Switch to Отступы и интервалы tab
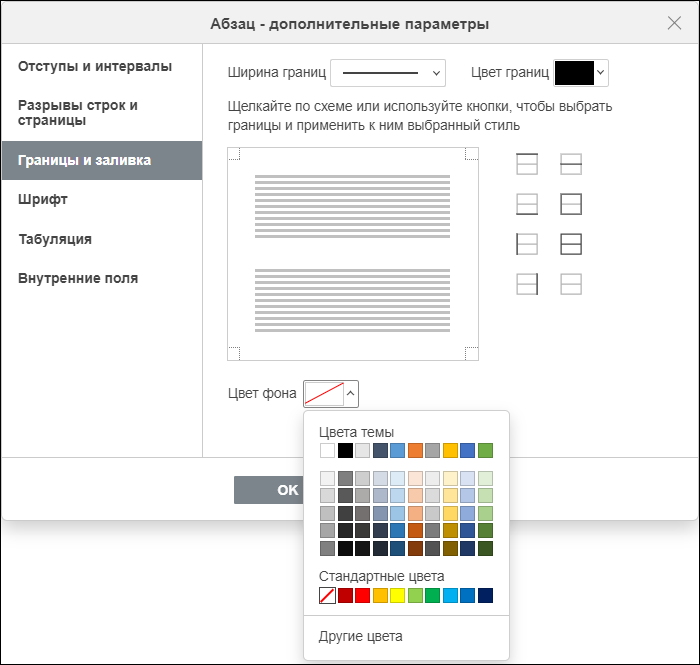Viewport: 700px width, 665px height. [102, 66]
